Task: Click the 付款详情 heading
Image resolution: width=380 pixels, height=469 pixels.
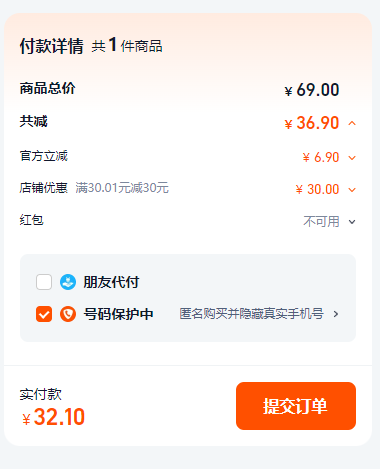Action: click(52, 46)
